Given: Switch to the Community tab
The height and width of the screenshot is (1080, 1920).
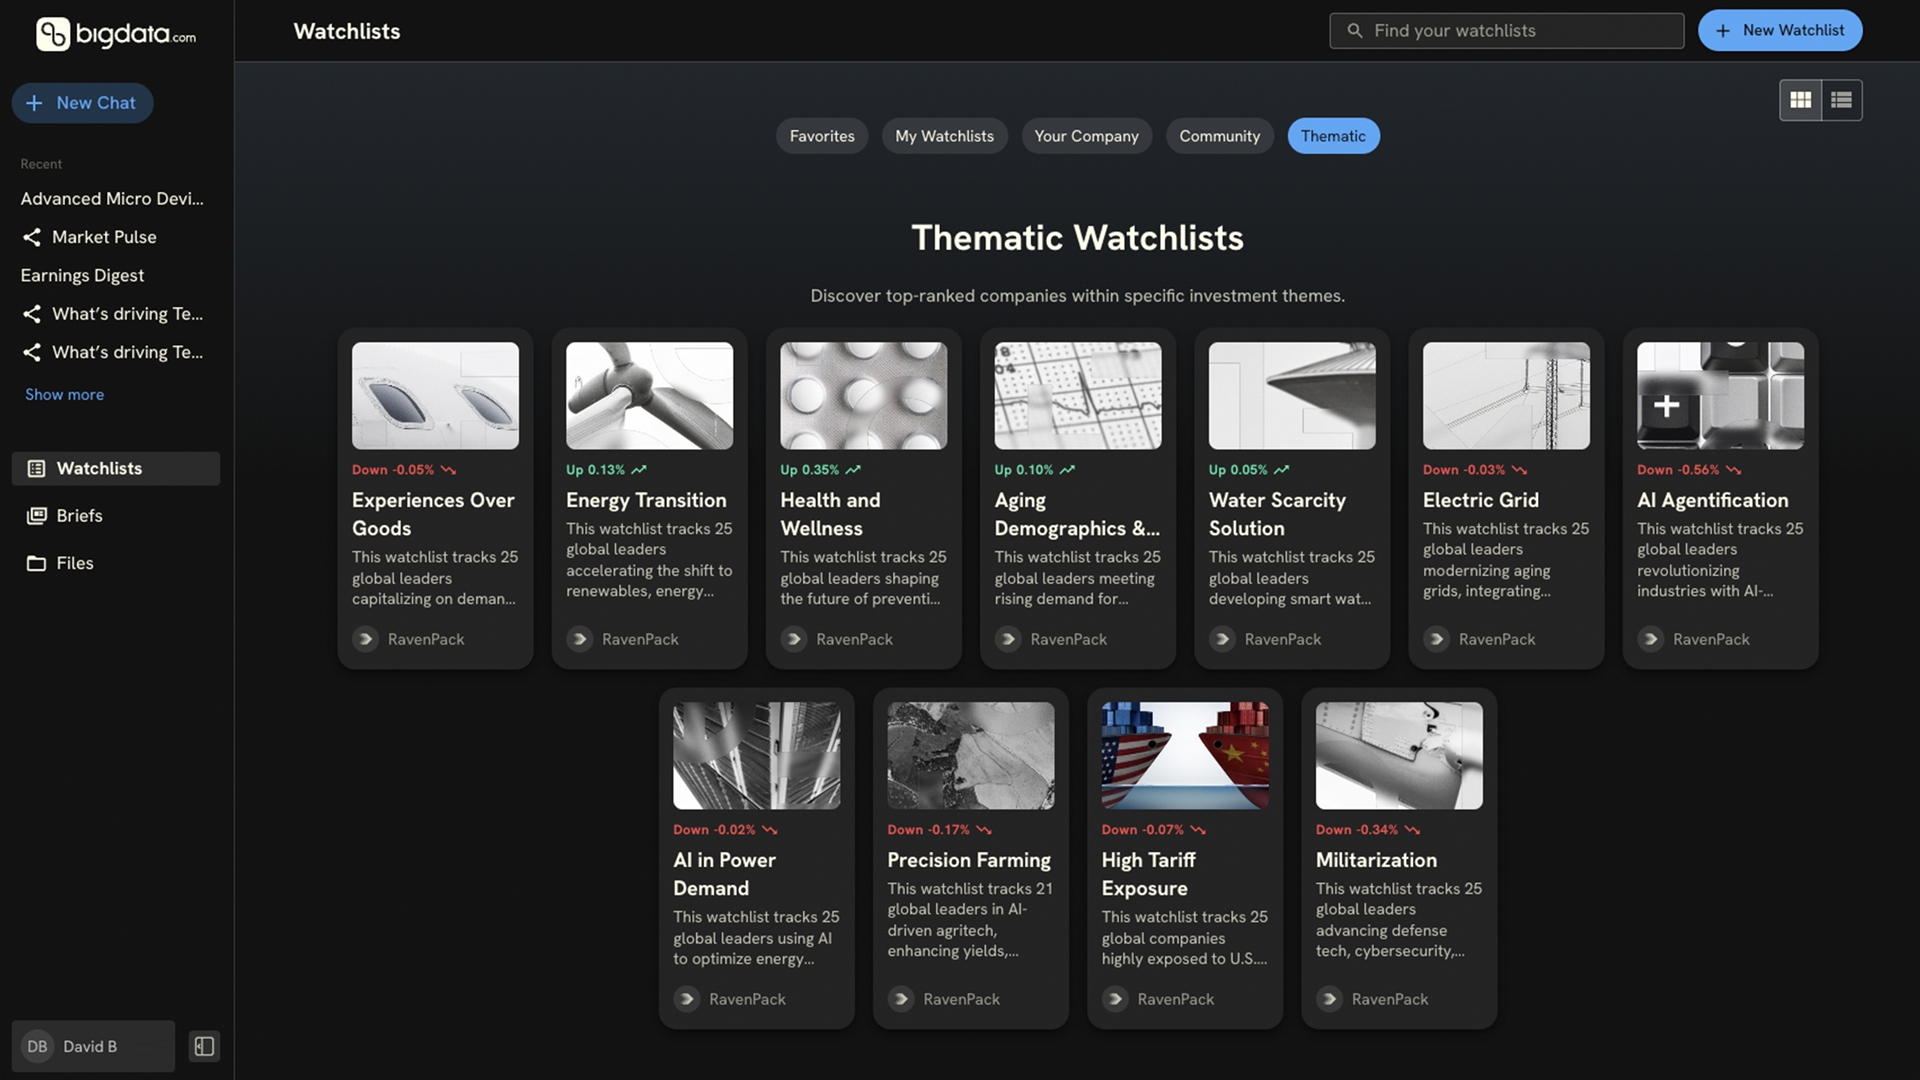Looking at the screenshot, I should (x=1219, y=136).
